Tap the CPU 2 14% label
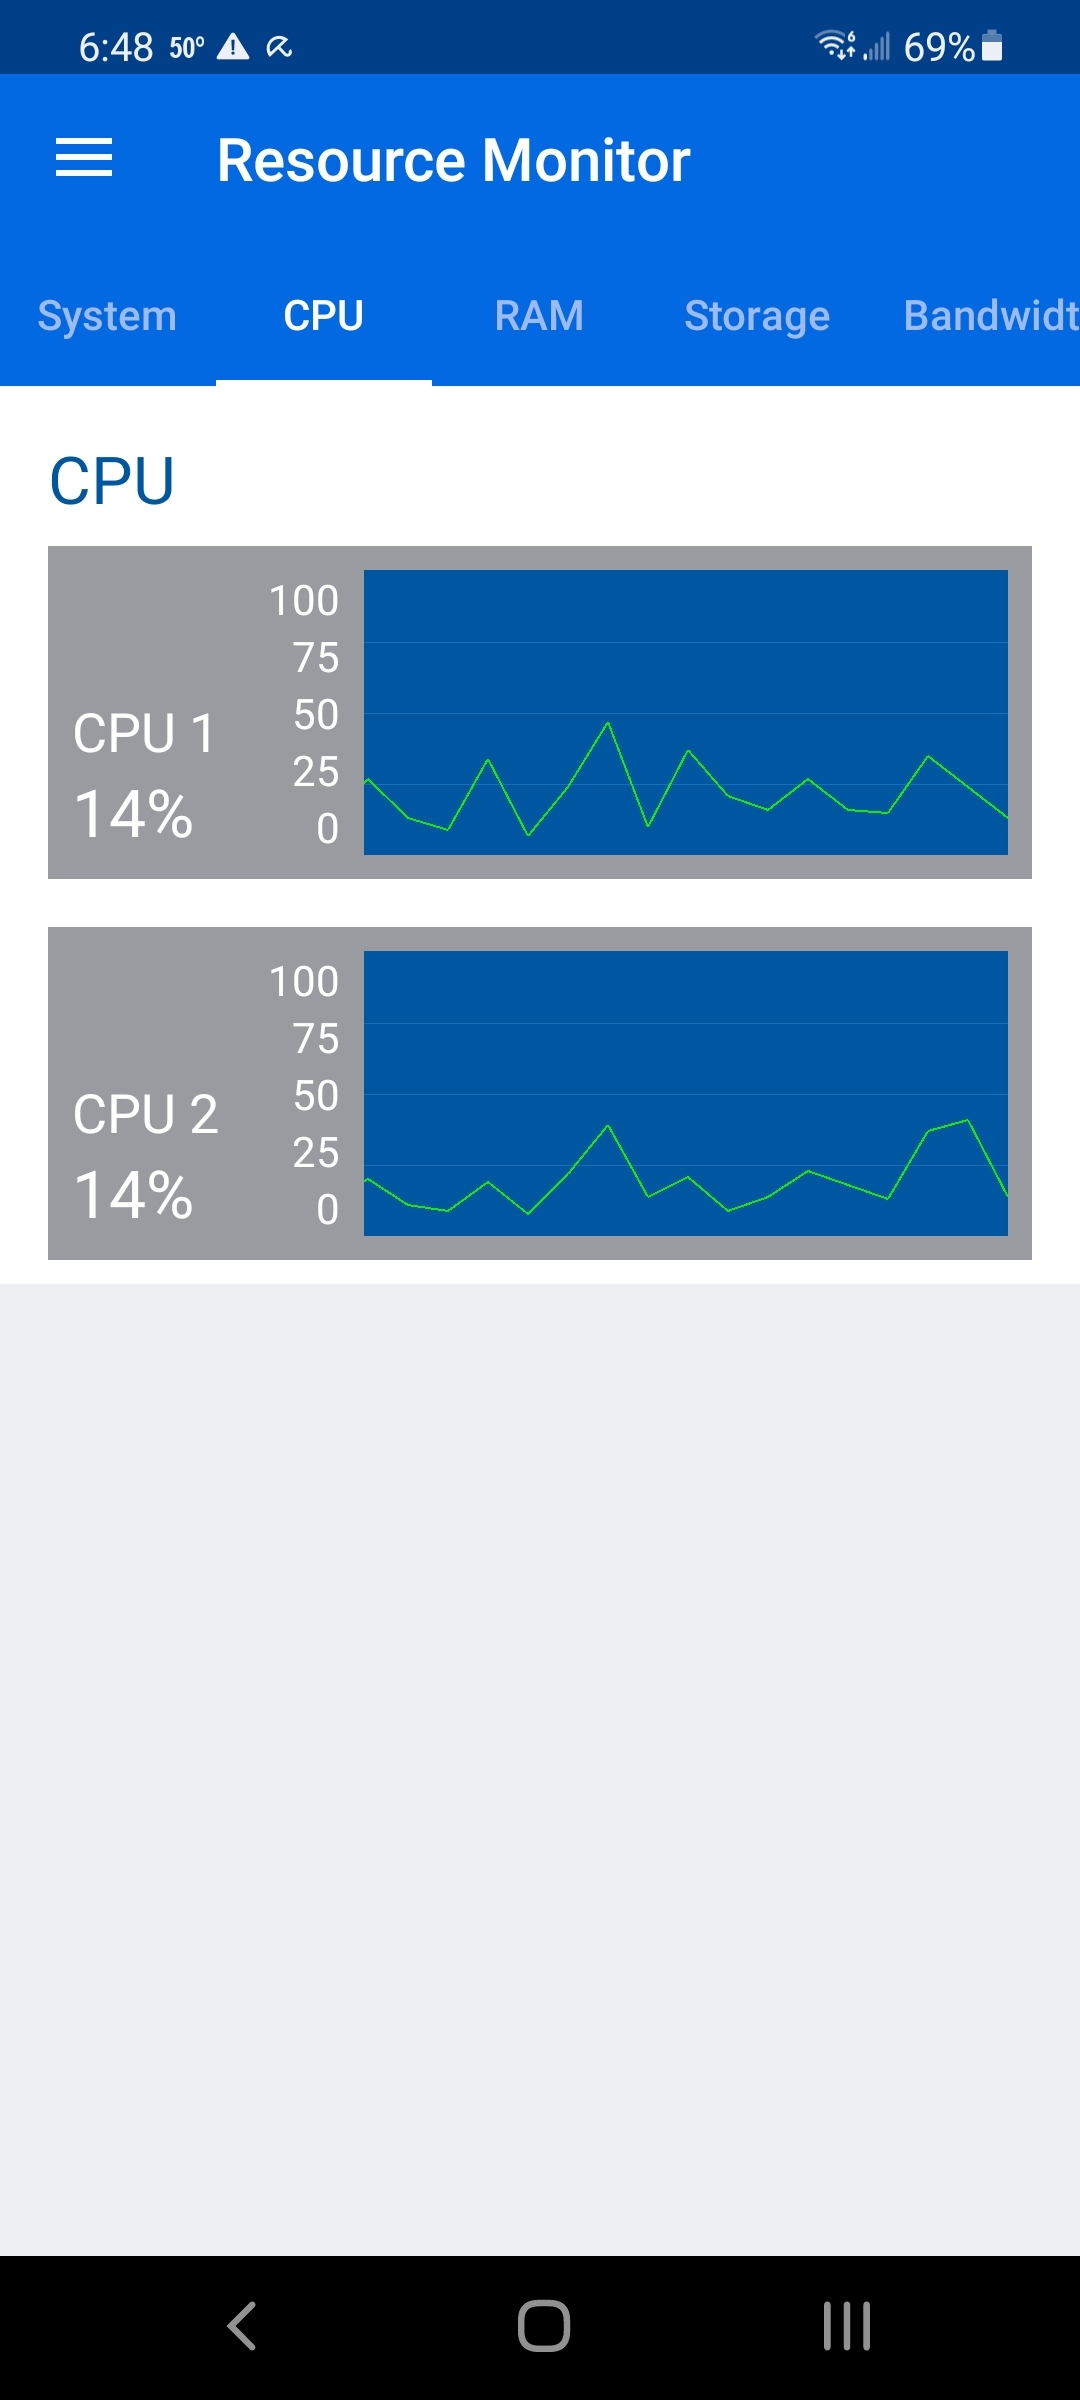The height and width of the screenshot is (2400, 1080). pyautogui.click(x=134, y=1195)
